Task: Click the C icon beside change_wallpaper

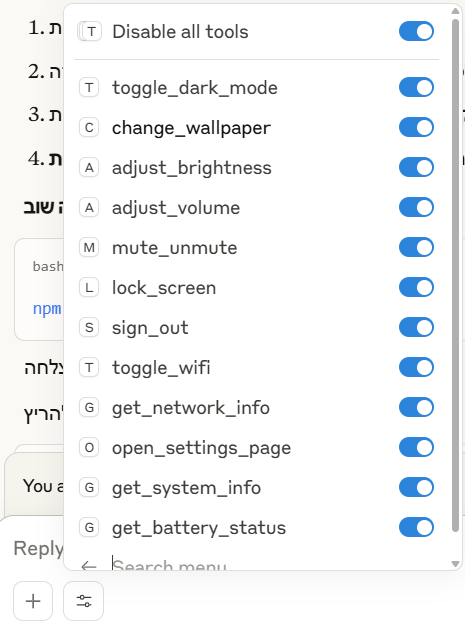Action: [89, 128]
